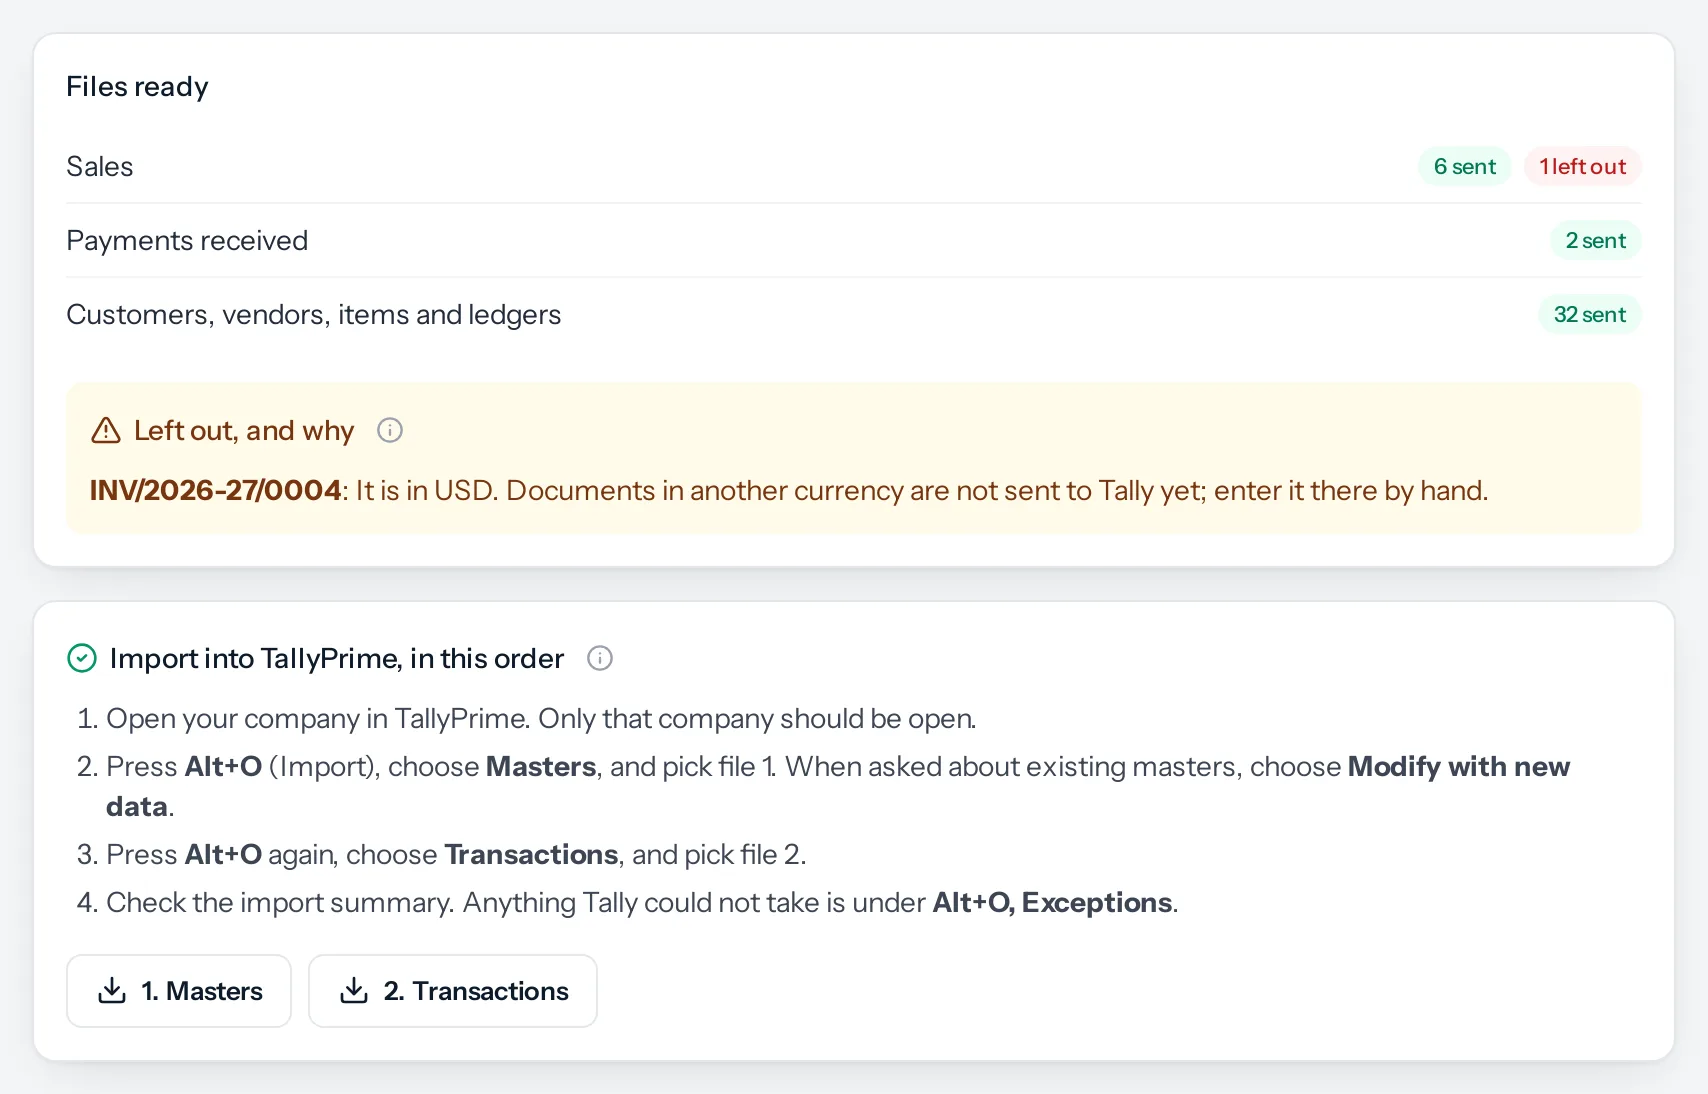Click '2 sent' badge for Payments received
Viewport: 1708px width, 1094px height.
[1596, 240]
